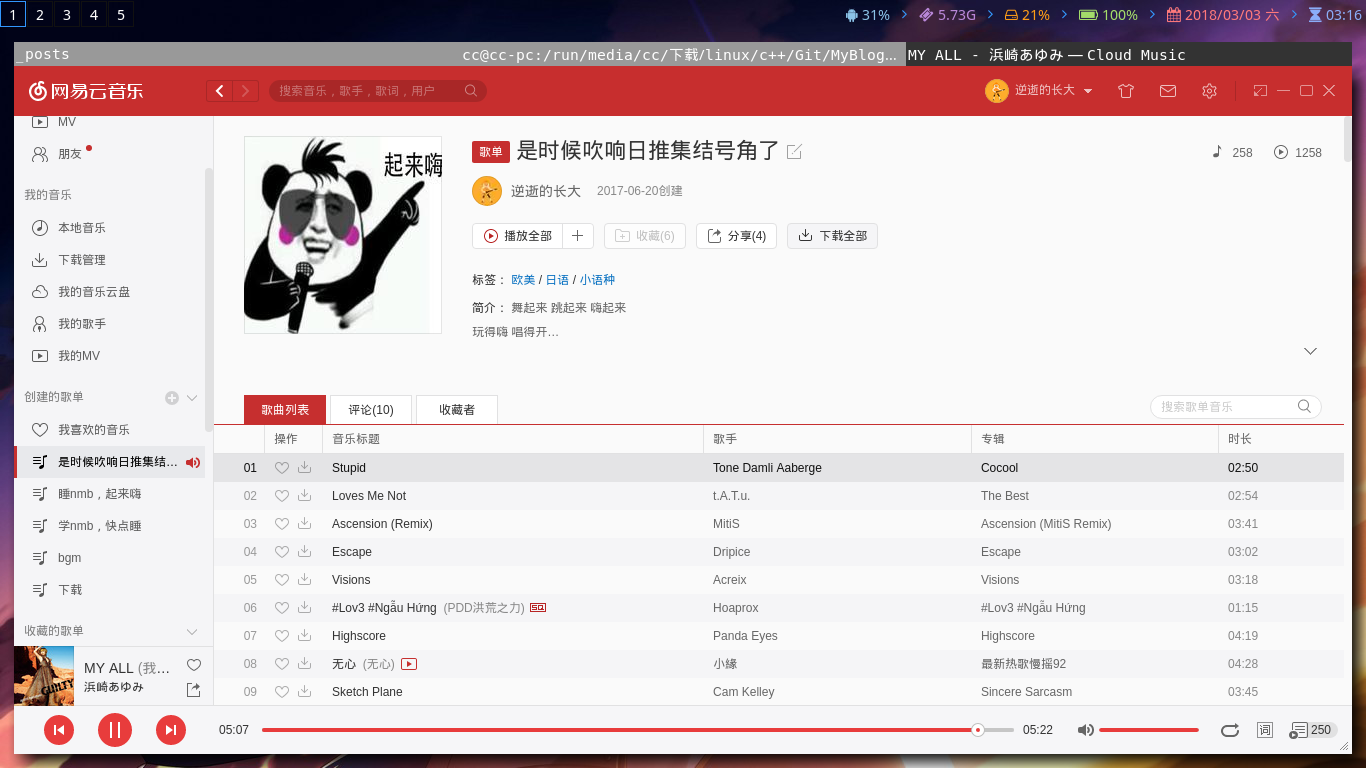Screen dimensions: 1366x768
Task: Switch to the 收藏者 tab
Action: [x=457, y=410]
